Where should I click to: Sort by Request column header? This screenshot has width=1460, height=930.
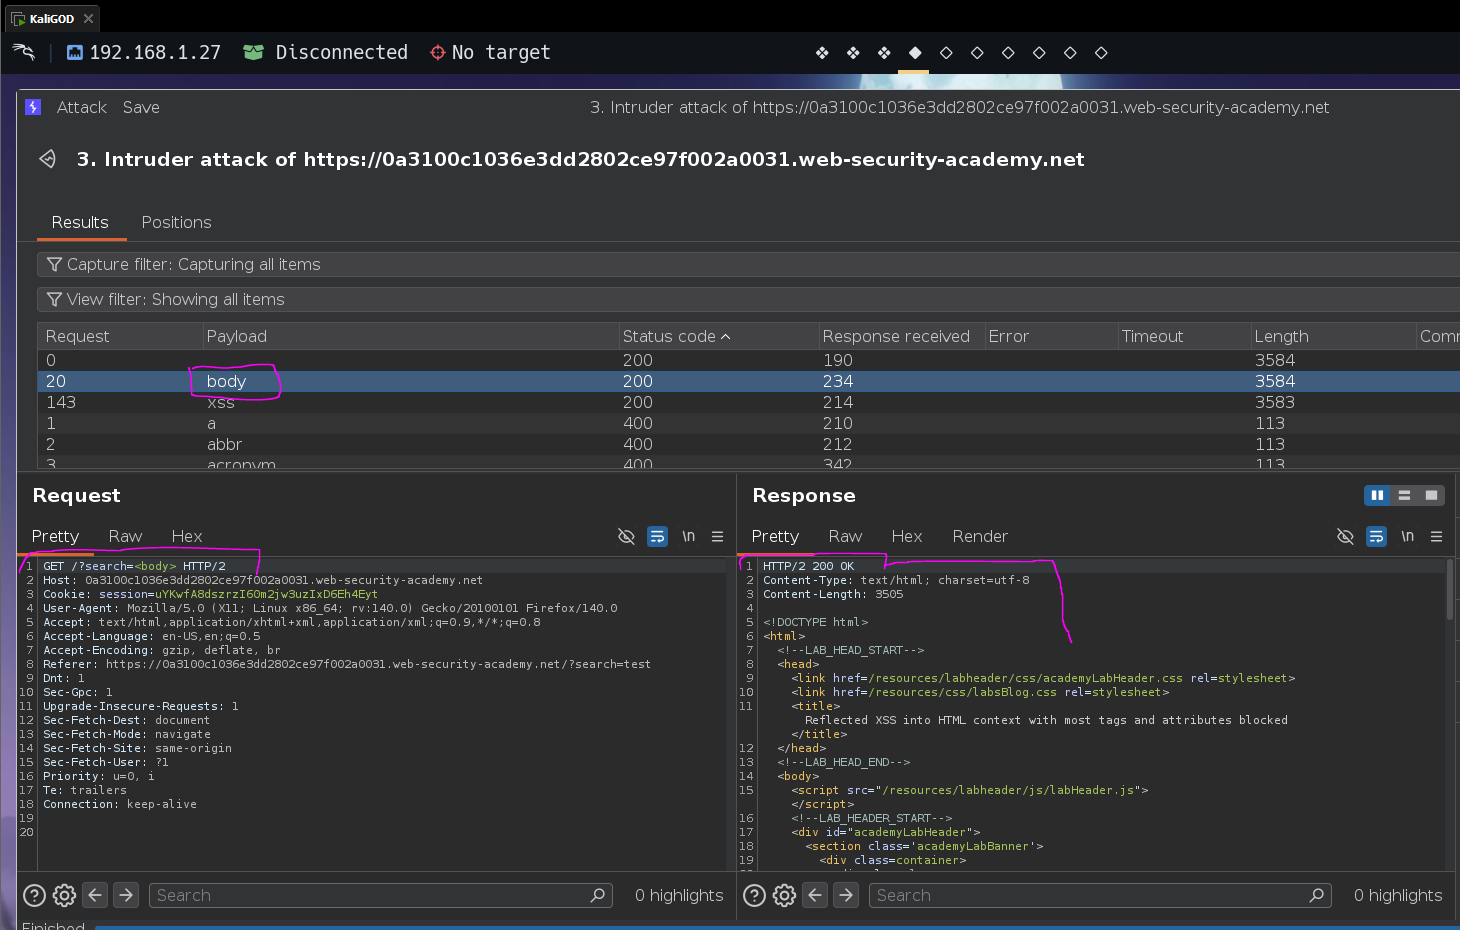(120, 336)
